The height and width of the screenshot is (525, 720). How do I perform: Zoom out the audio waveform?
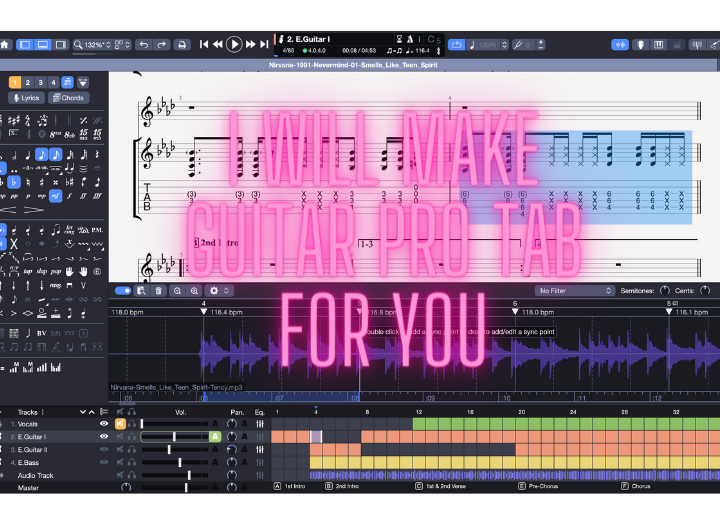177,291
